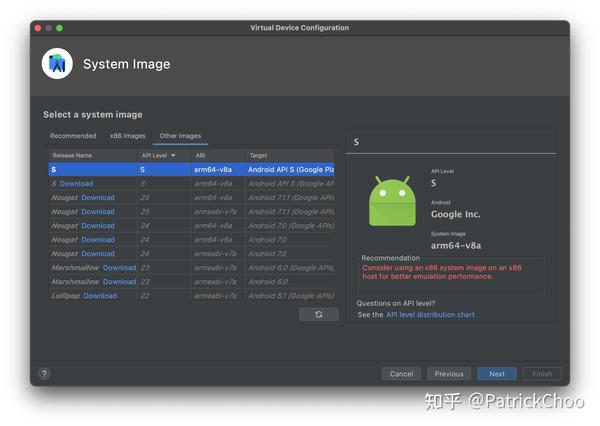Sort by API Level column arrow
Screen dimensions: 600x426
[x=173, y=155]
